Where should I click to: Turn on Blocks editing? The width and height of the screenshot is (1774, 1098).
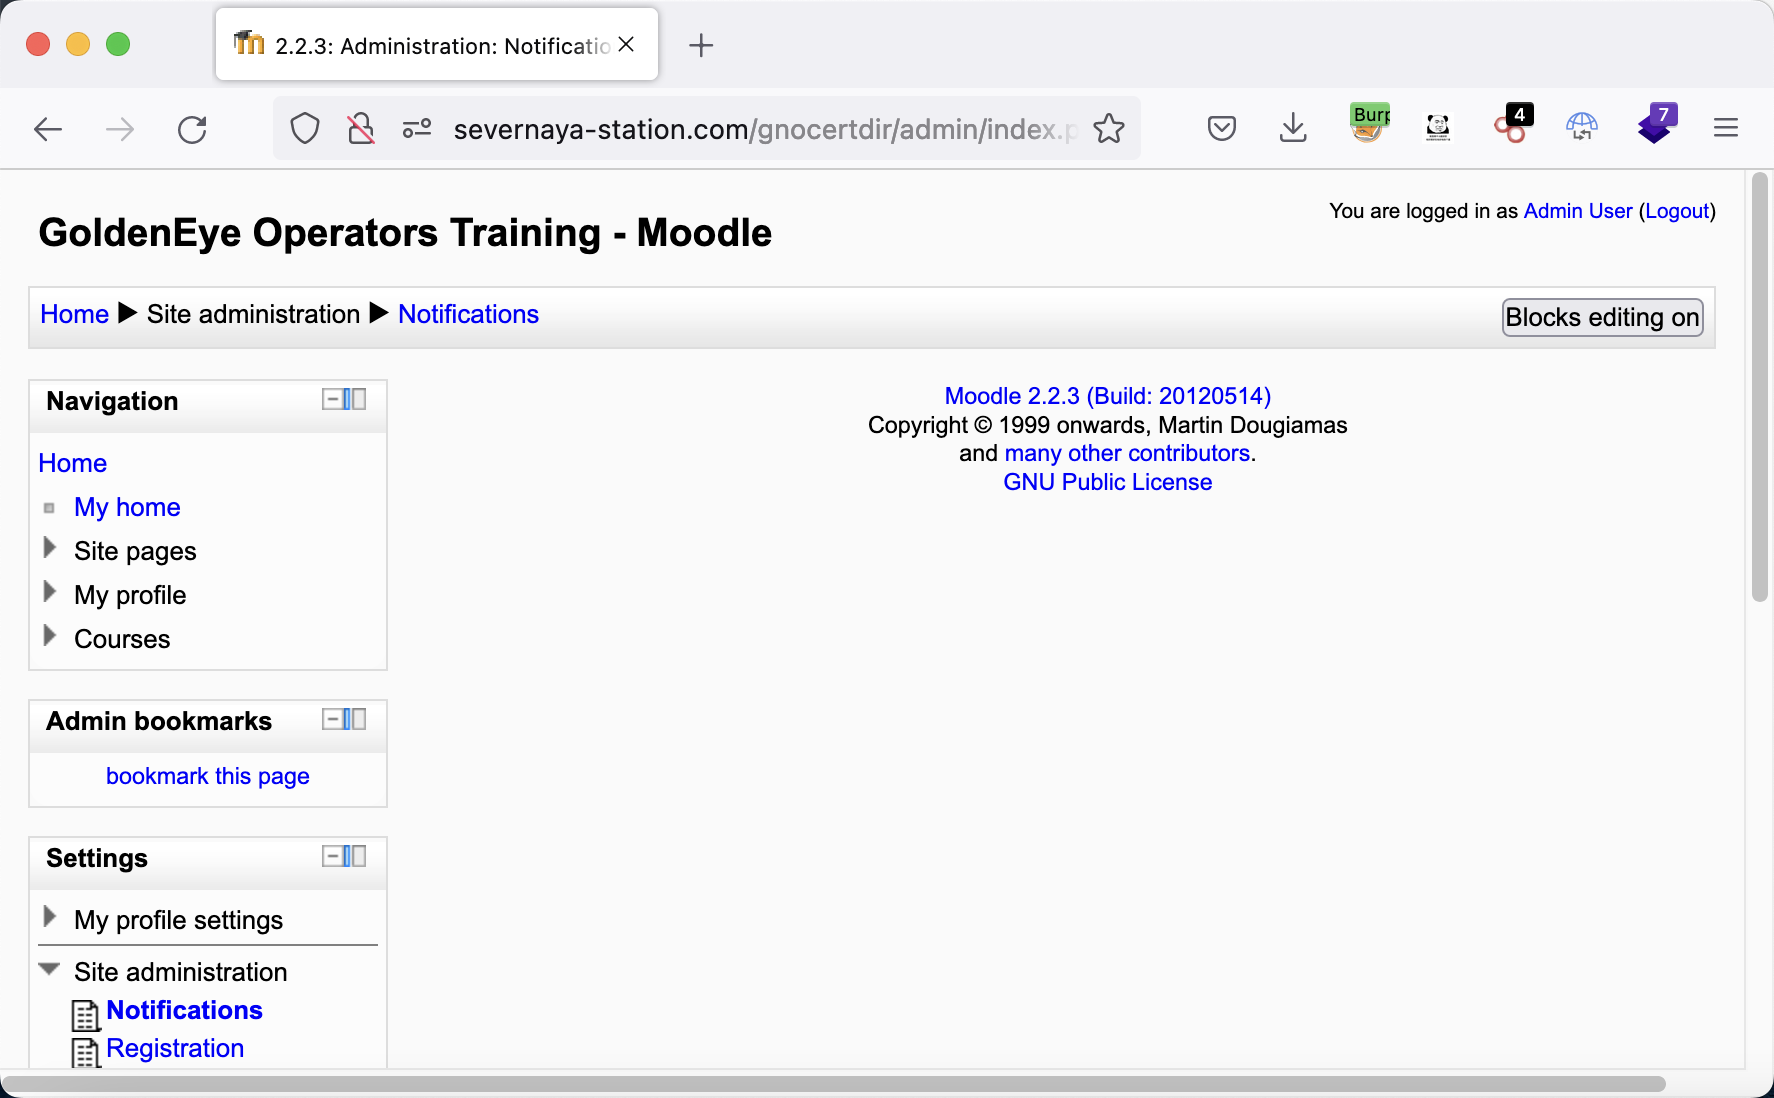[x=1601, y=318]
